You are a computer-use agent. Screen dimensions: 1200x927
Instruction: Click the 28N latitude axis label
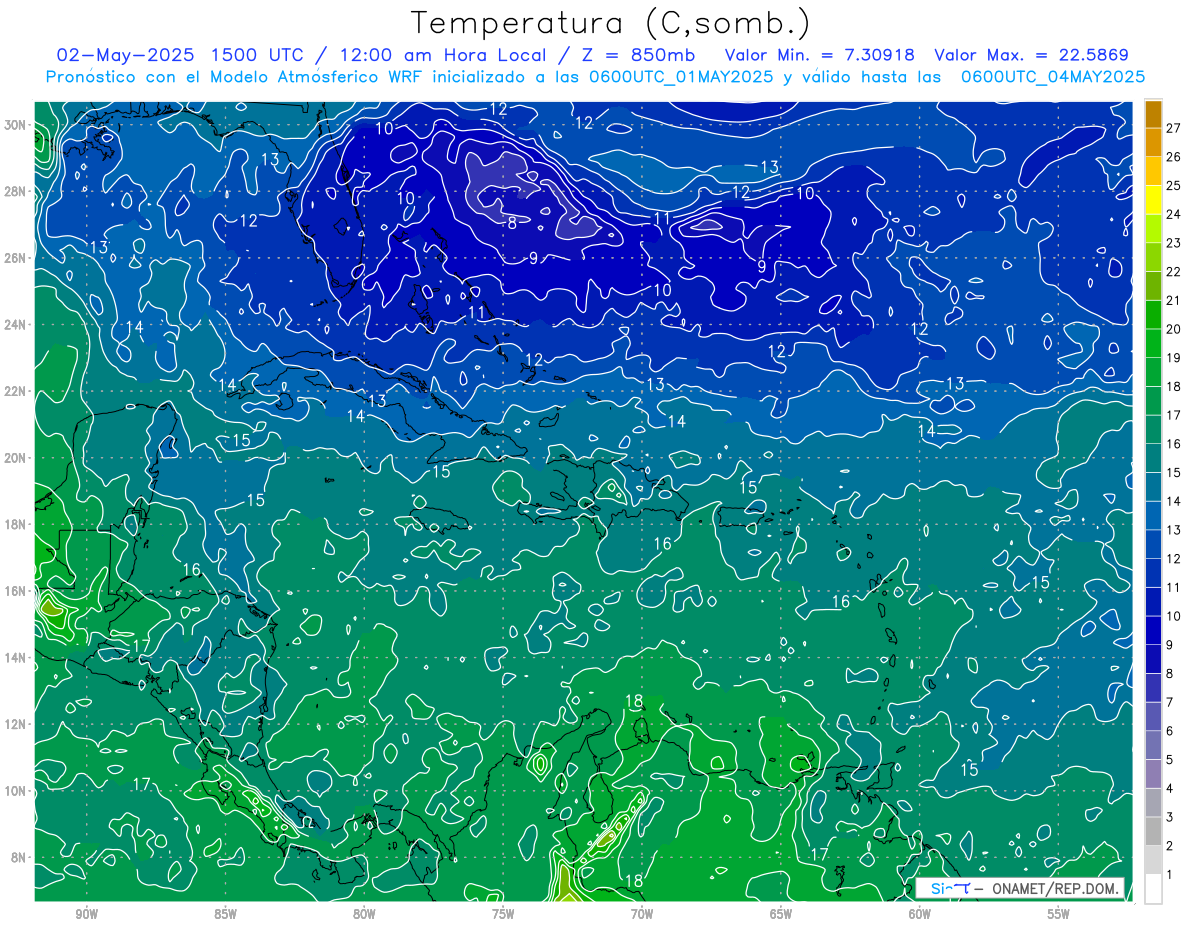click(15, 191)
